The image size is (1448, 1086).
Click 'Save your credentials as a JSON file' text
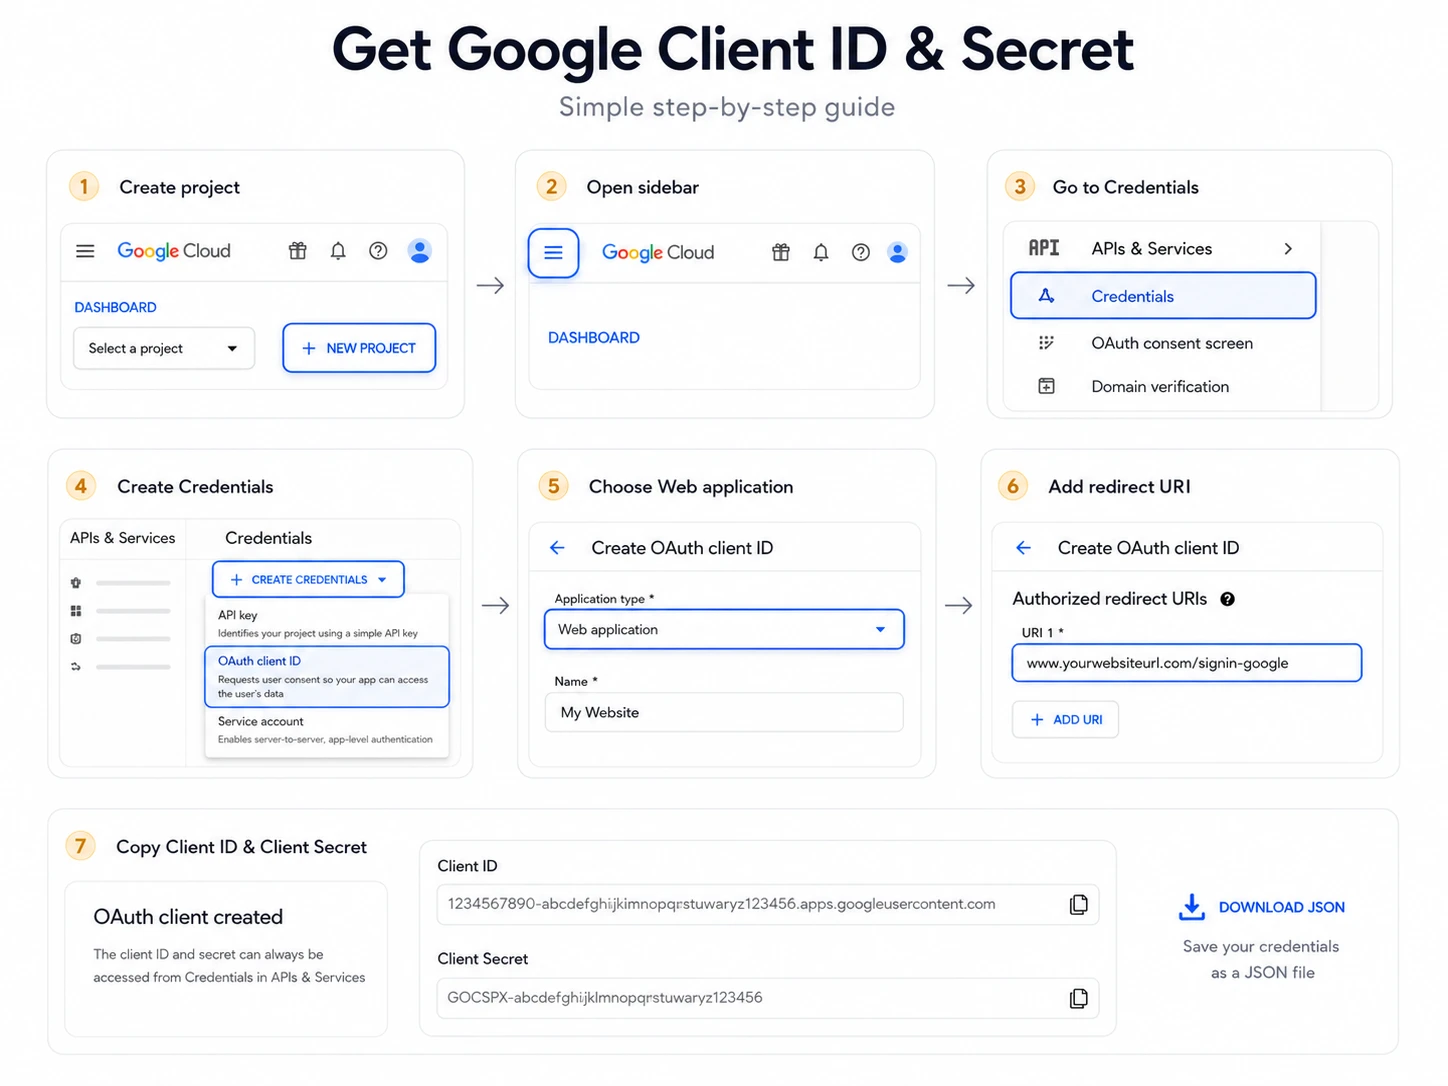coord(1261,959)
